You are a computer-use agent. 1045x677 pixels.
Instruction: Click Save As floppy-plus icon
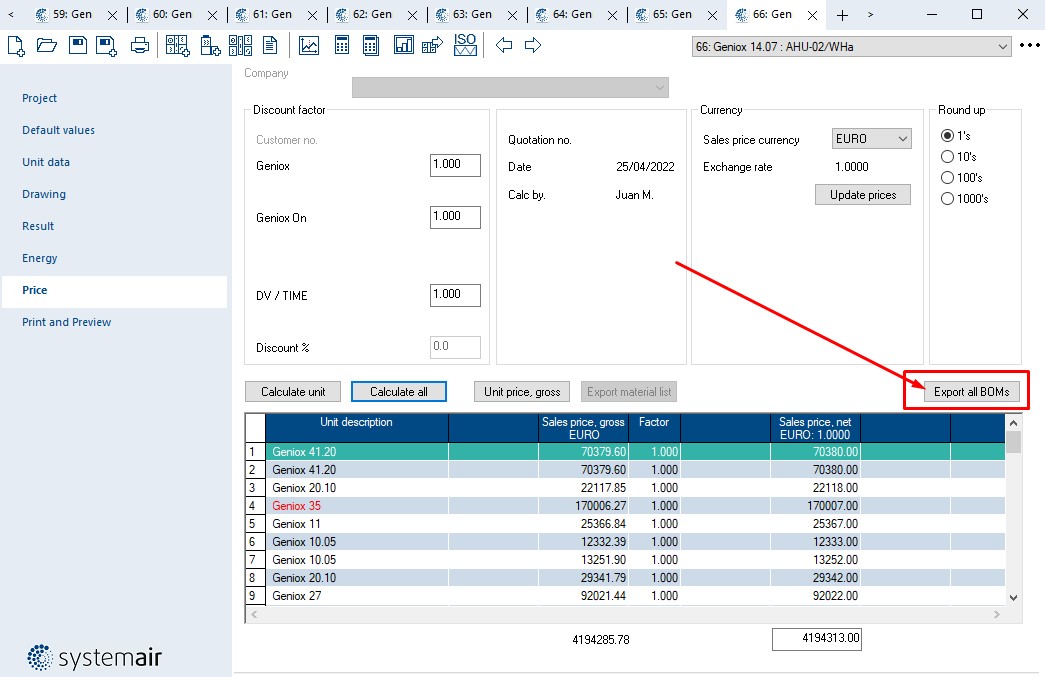click(x=107, y=46)
